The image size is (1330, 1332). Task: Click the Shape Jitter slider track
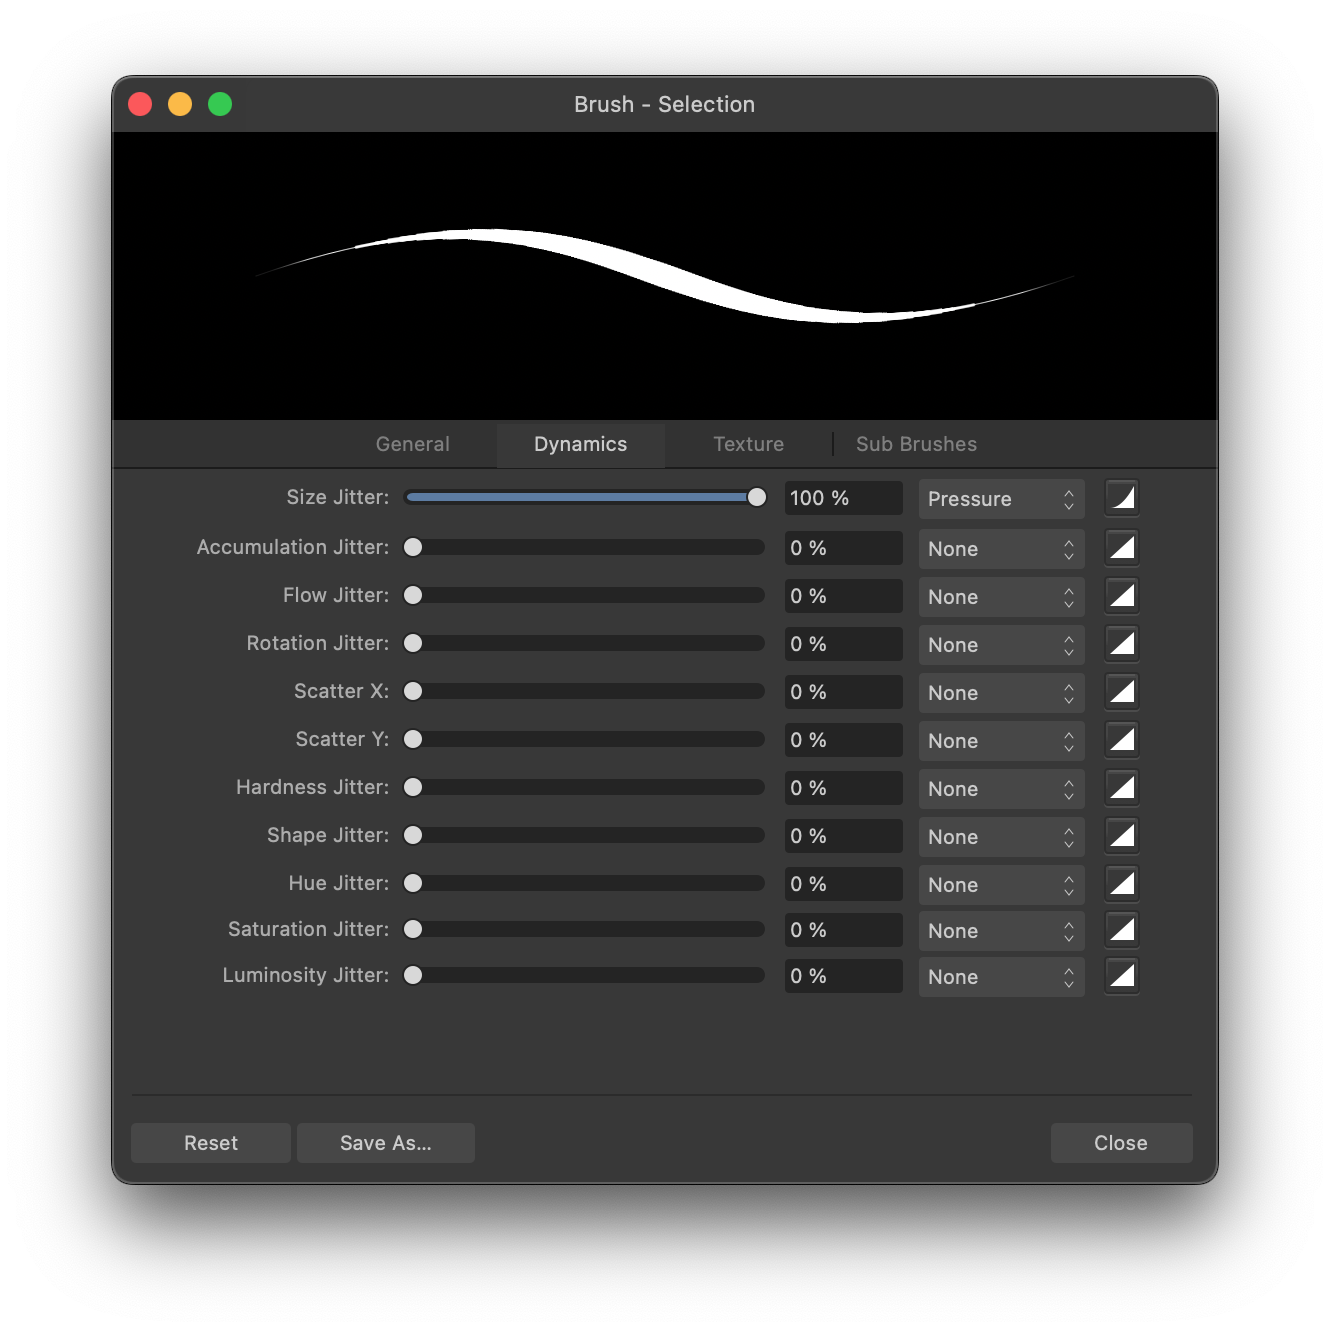pos(585,835)
